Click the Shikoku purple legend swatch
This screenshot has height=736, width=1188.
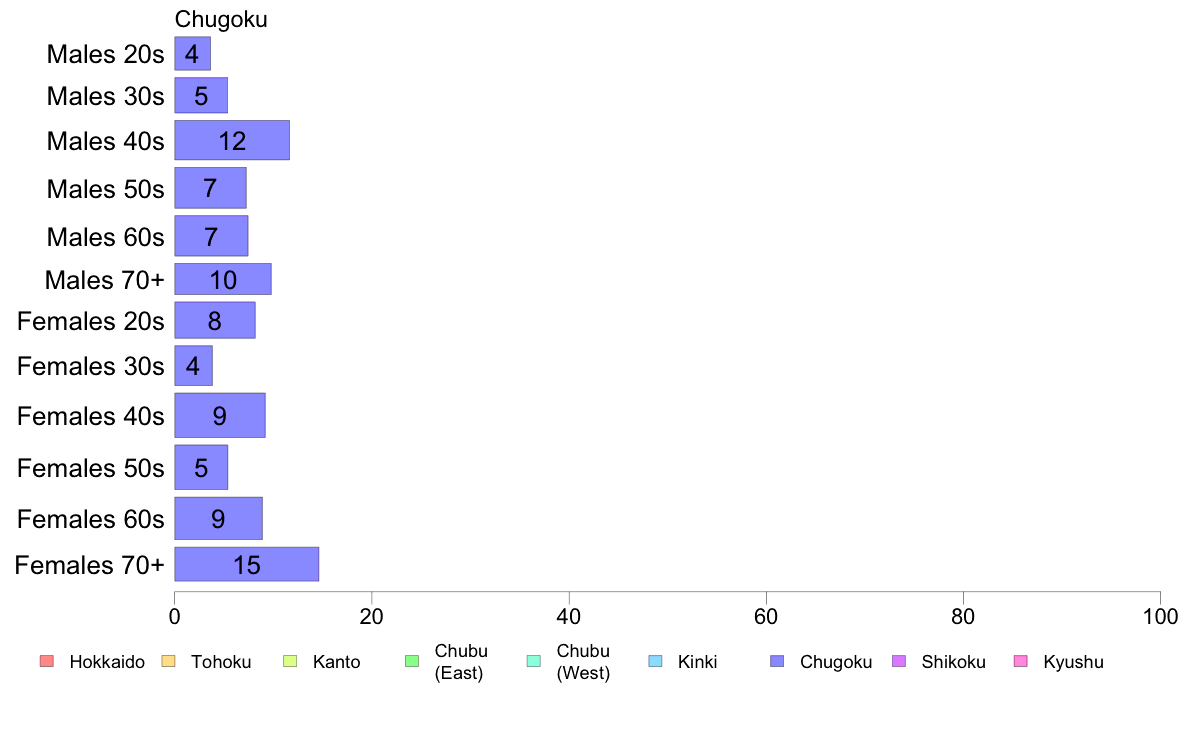(x=899, y=661)
